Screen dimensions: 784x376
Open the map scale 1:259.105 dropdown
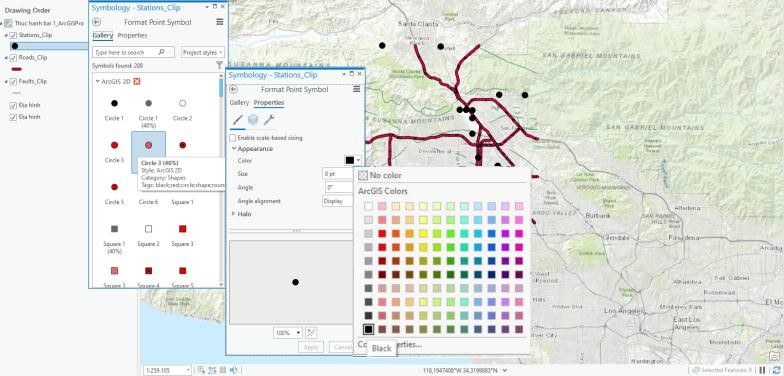coord(188,370)
